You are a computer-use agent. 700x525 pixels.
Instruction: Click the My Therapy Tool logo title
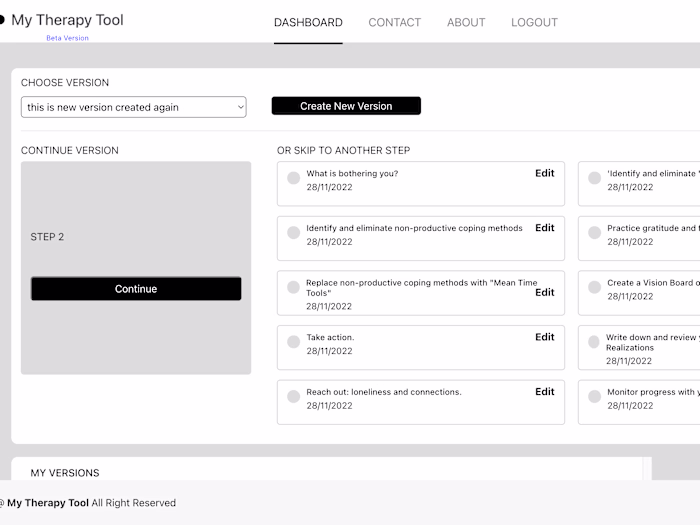pyautogui.click(x=67, y=20)
